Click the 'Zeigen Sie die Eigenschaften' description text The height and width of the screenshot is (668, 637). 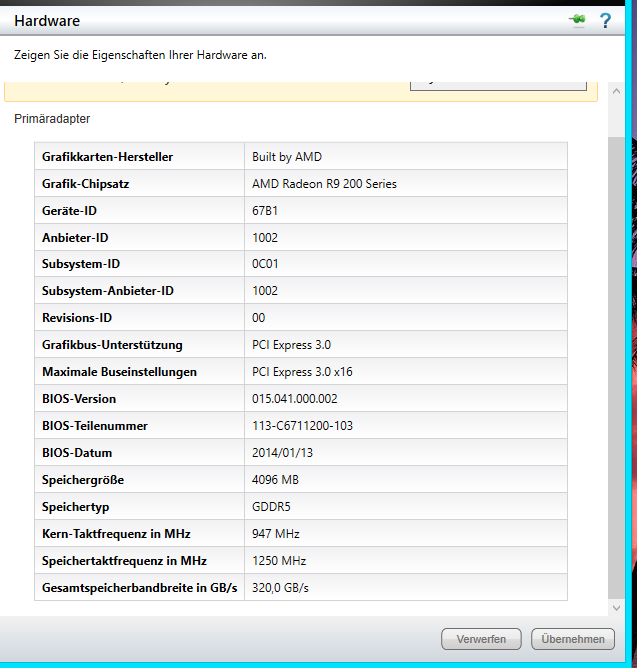point(140,55)
